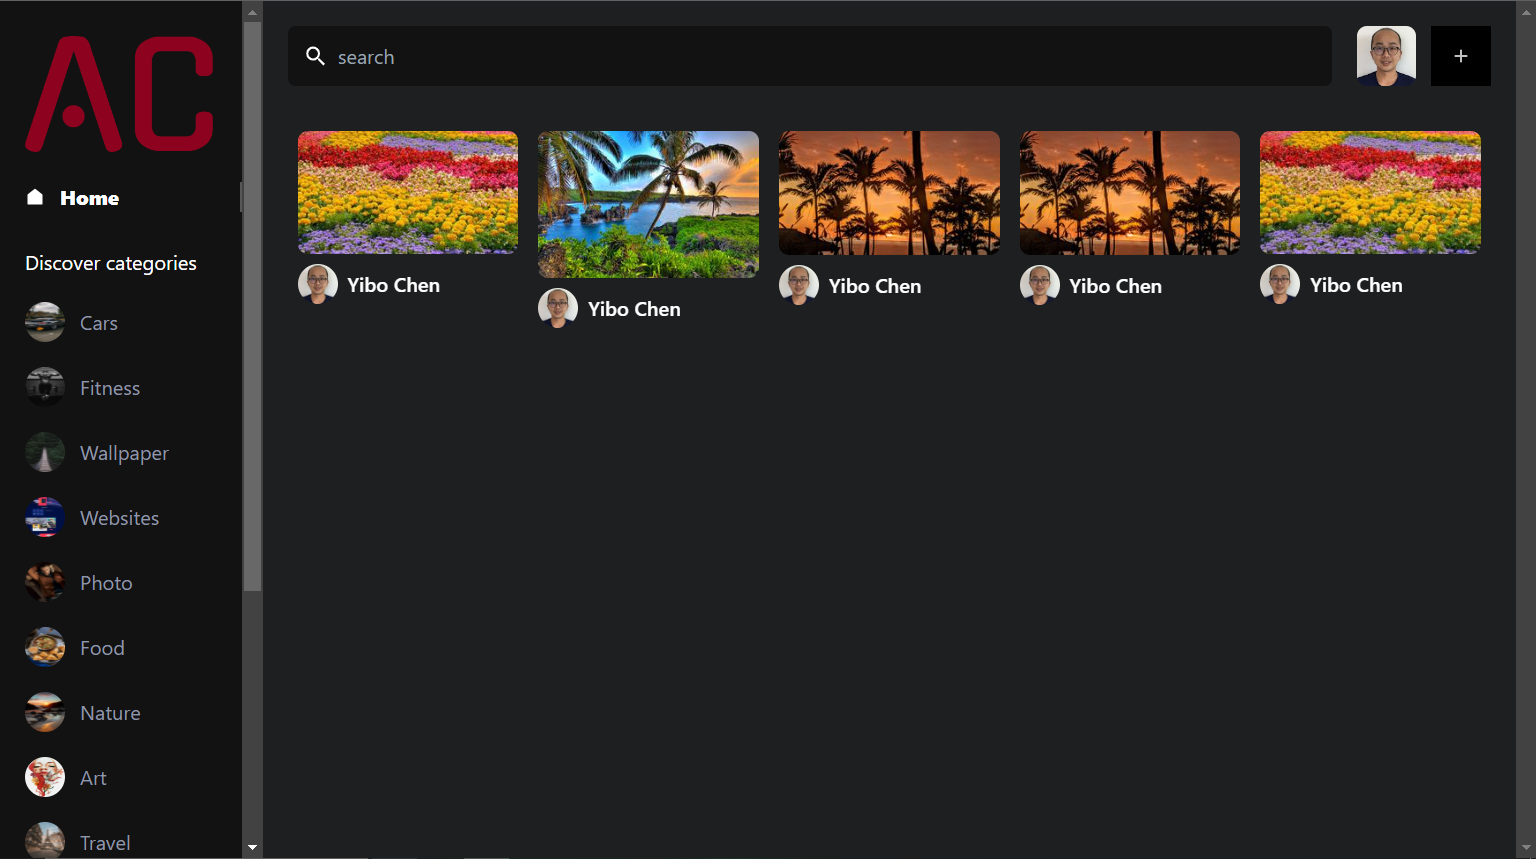
Task: Choose the Wallpaper category icon
Action: click(x=45, y=453)
